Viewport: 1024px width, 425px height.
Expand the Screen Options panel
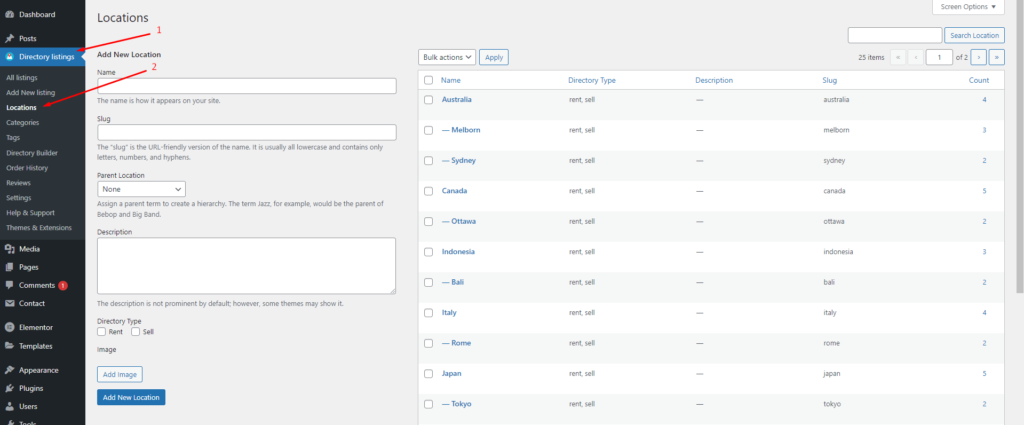[x=968, y=7]
